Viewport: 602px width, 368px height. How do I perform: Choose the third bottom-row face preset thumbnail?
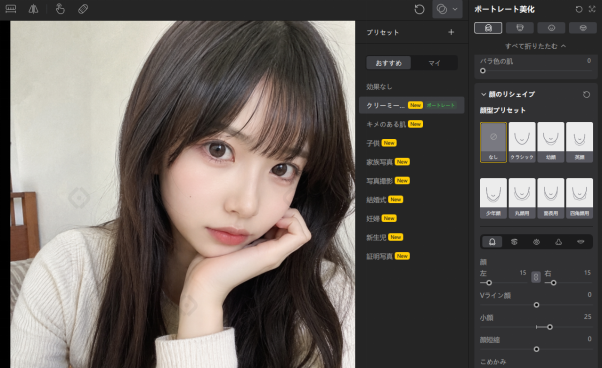(551, 198)
